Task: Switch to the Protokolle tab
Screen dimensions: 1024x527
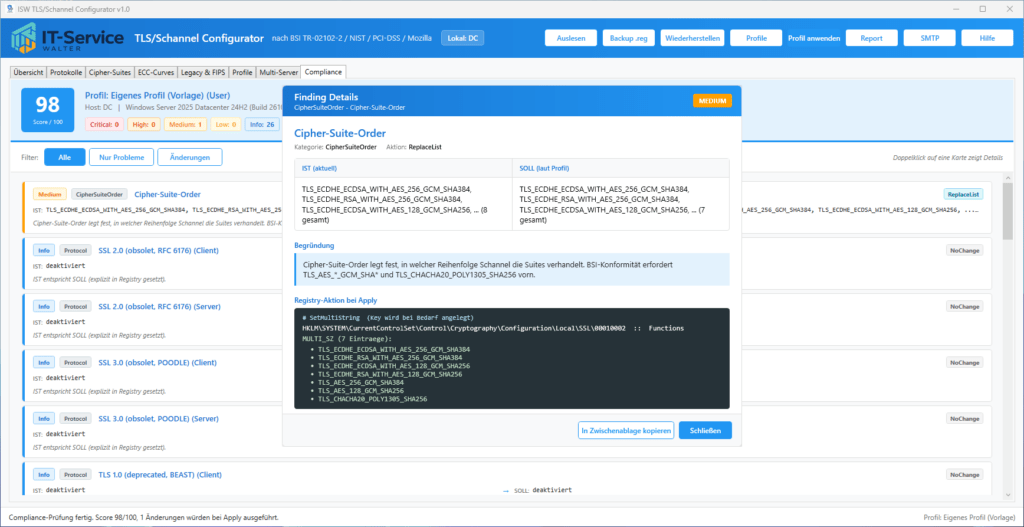Action: pos(67,72)
